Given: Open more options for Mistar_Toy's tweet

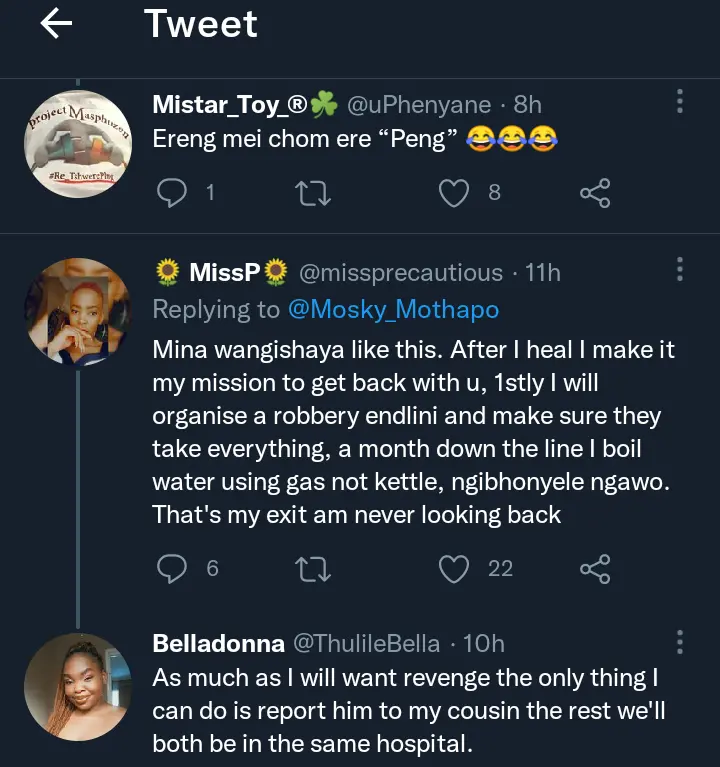Looking at the screenshot, I should click(680, 102).
